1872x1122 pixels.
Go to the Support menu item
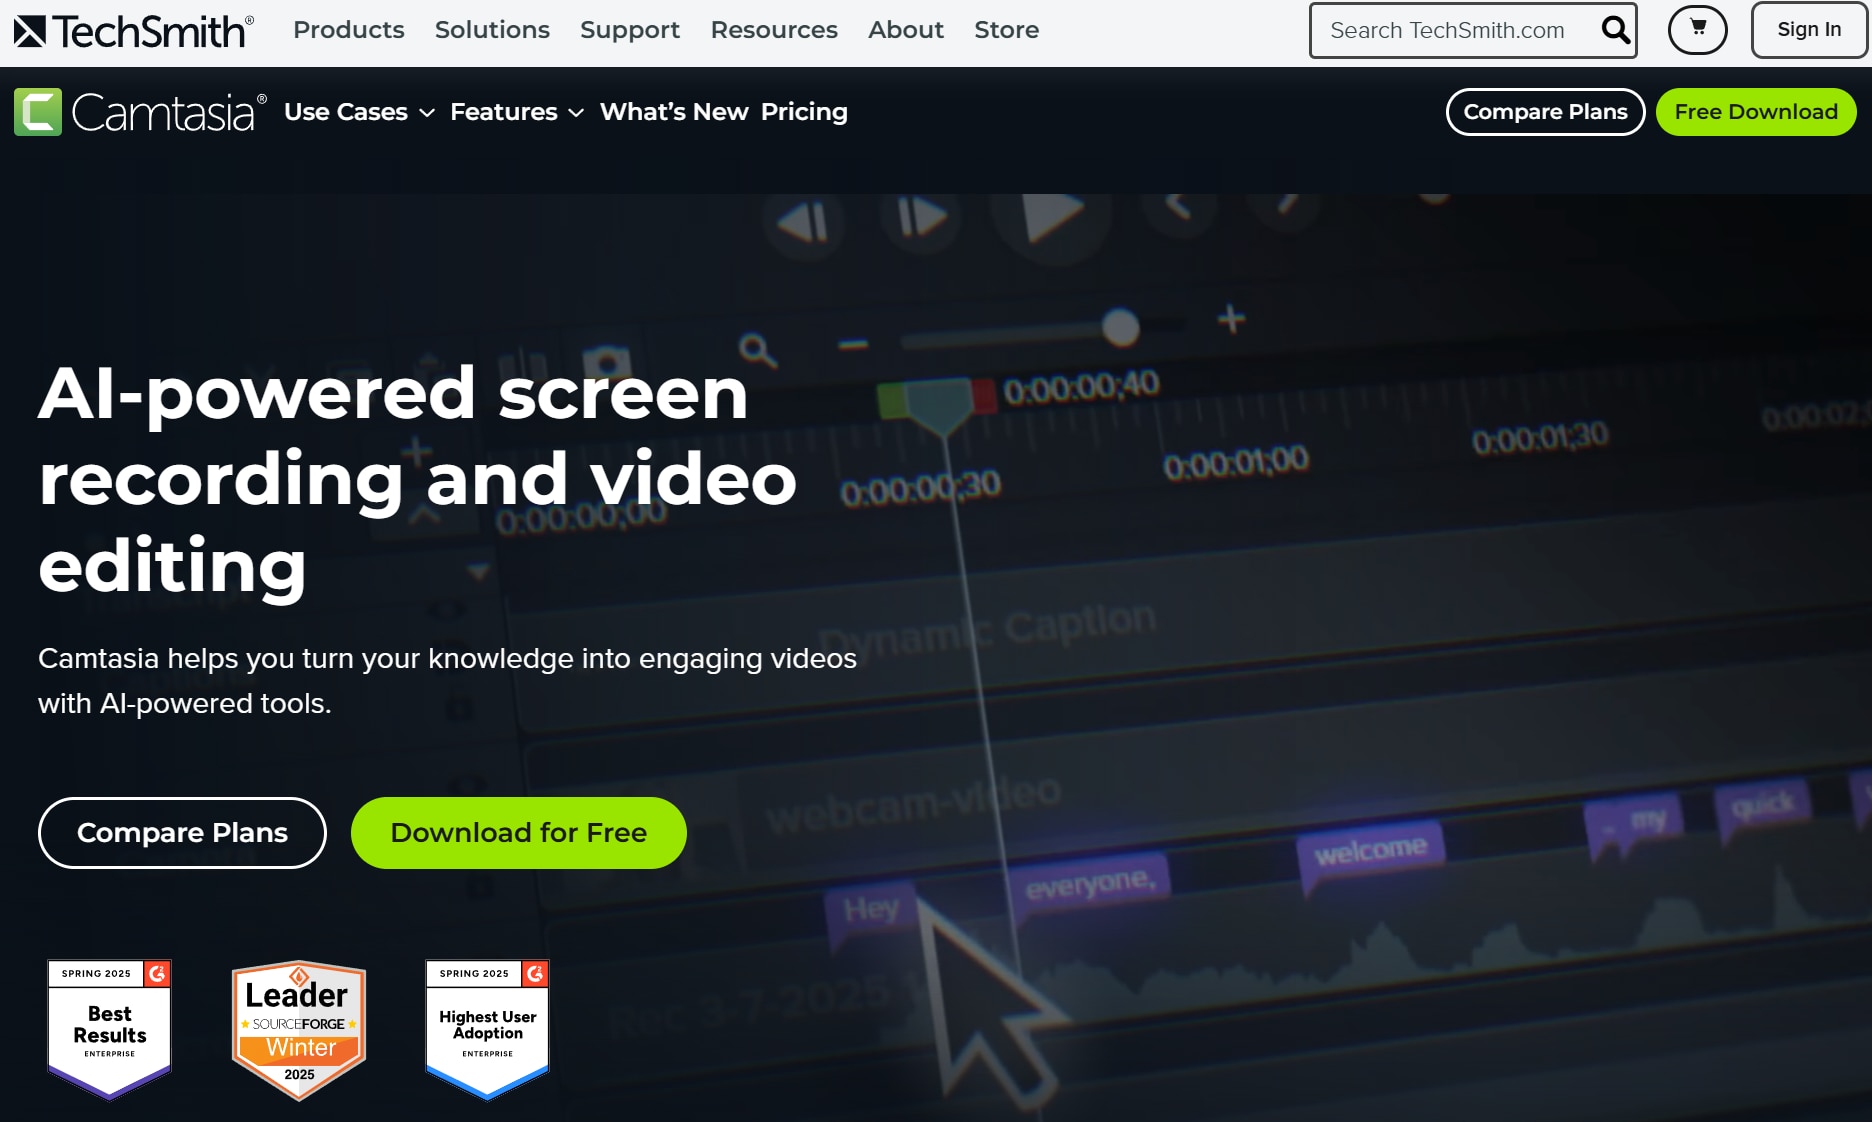630,30
